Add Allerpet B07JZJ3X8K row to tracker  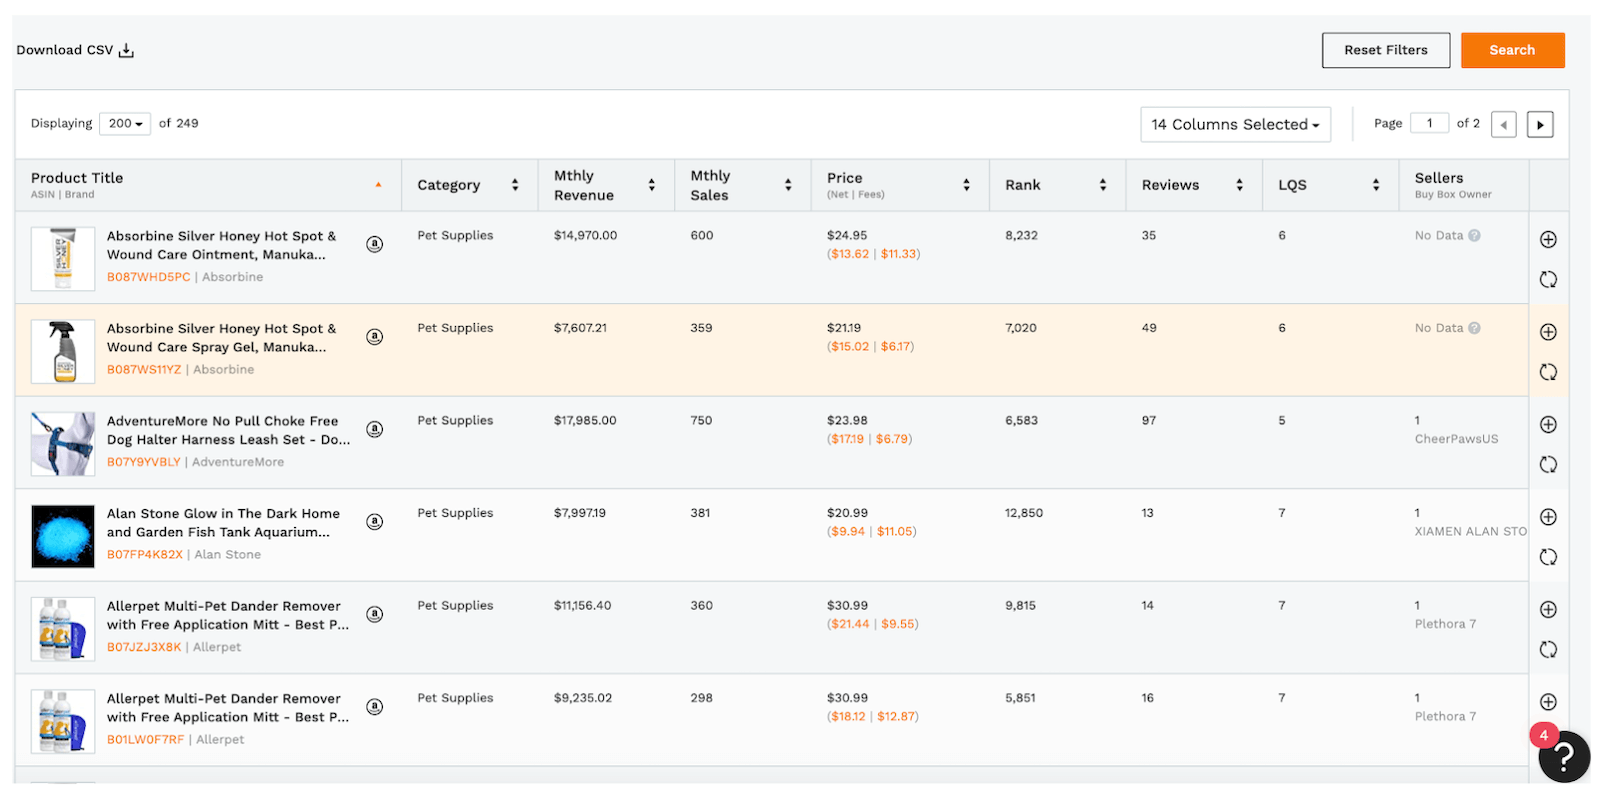coord(1548,609)
